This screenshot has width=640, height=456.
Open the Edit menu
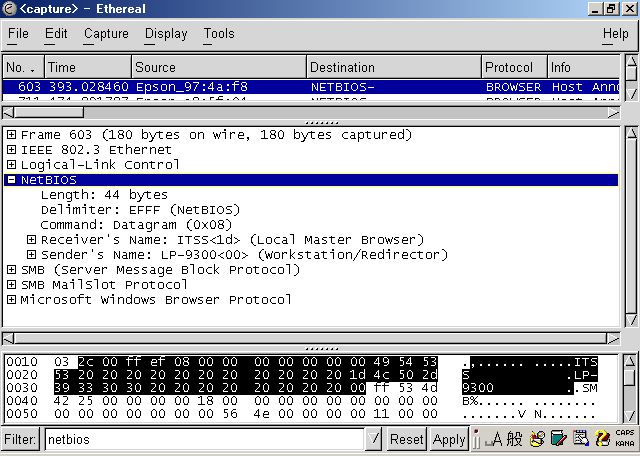point(56,33)
